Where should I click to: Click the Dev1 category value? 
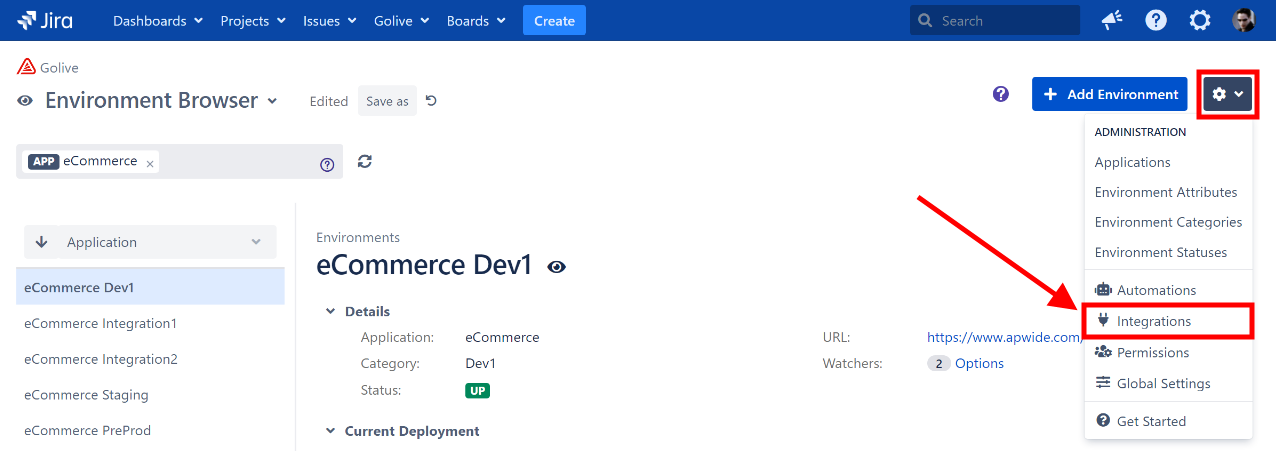pyautogui.click(x=481, y=363)
